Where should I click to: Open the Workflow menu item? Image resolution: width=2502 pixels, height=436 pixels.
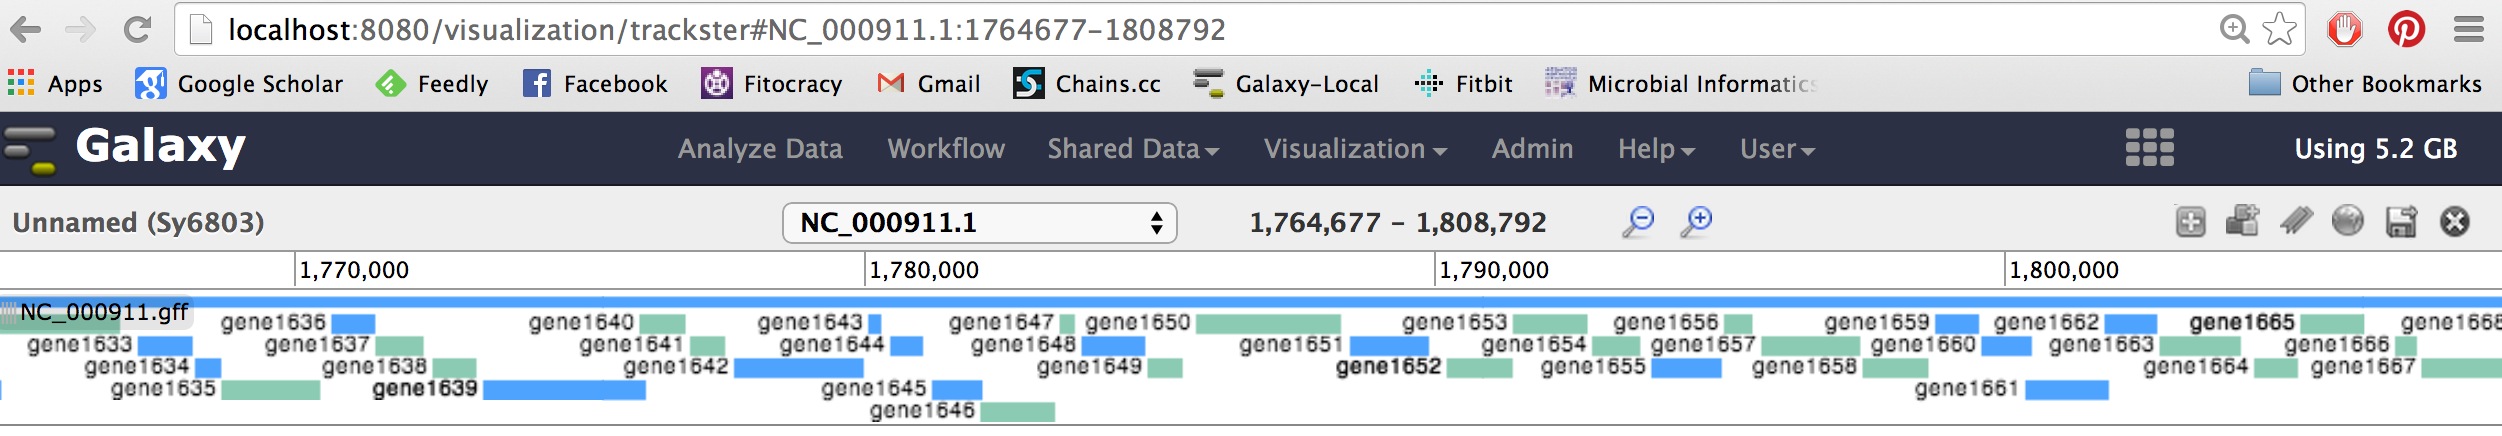pos(946,149)
